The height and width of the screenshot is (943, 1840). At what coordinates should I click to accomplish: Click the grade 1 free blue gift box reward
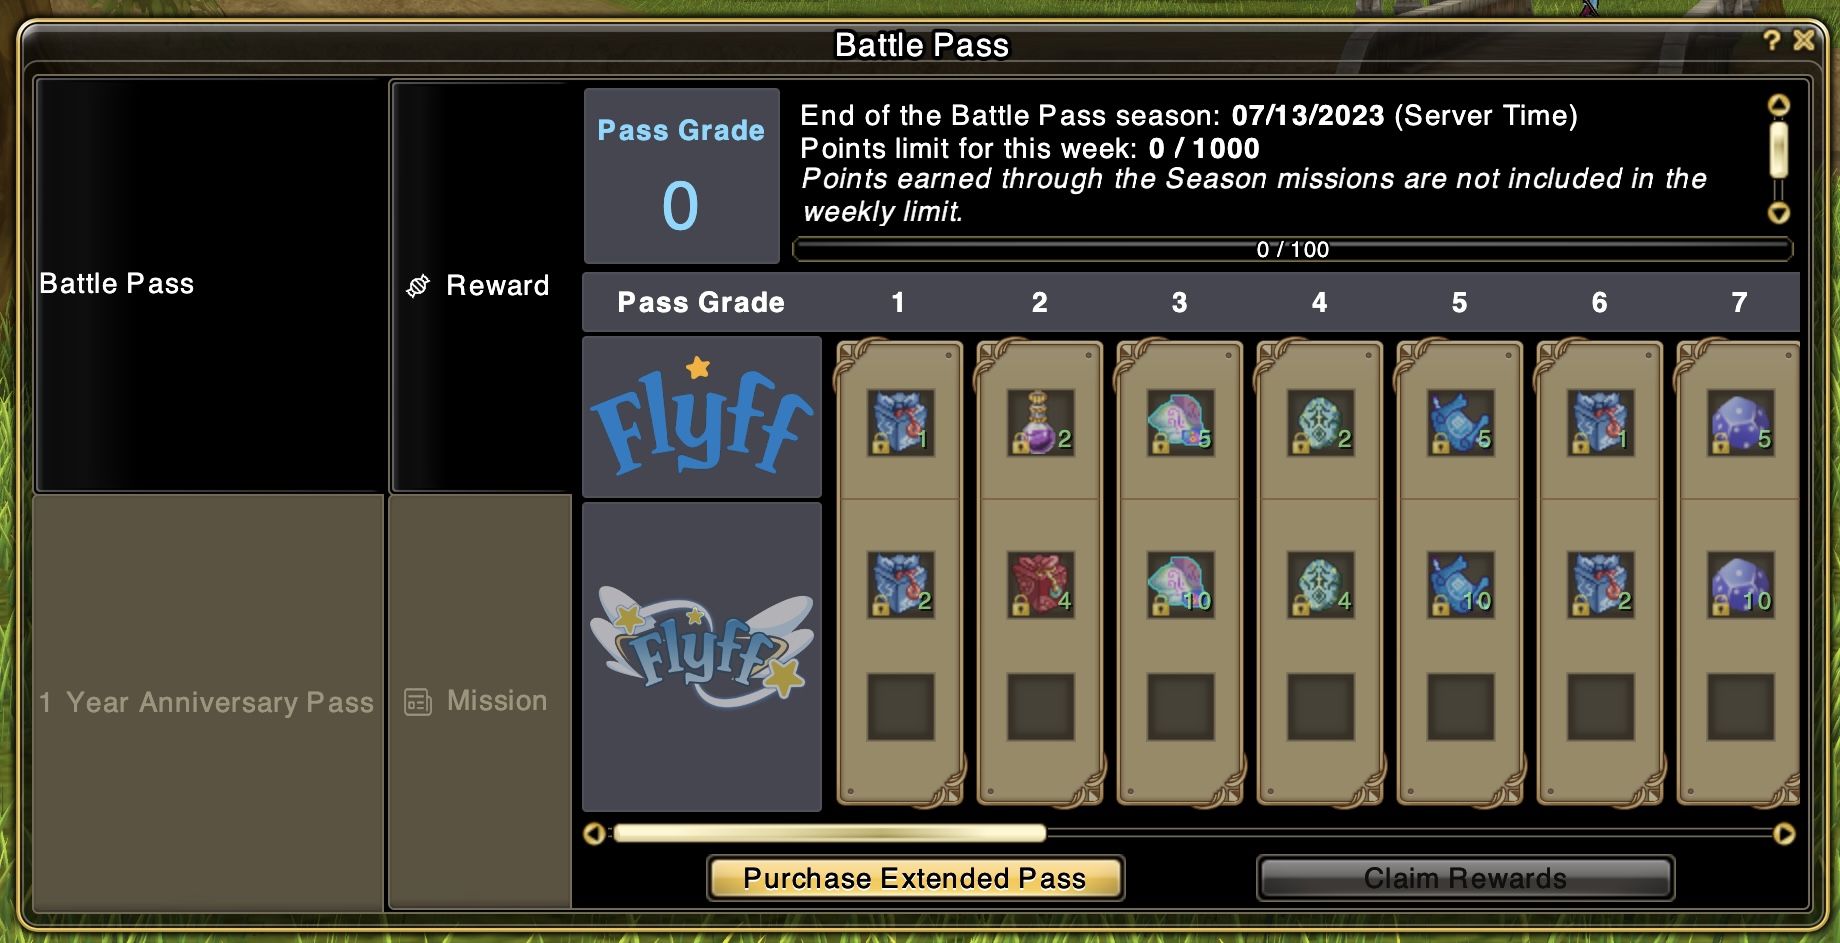901,423
